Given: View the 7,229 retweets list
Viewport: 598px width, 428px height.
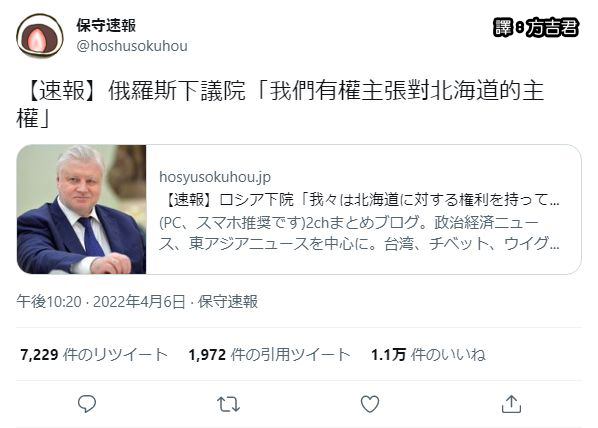Looking at the screenshot, I should point(94,354).
